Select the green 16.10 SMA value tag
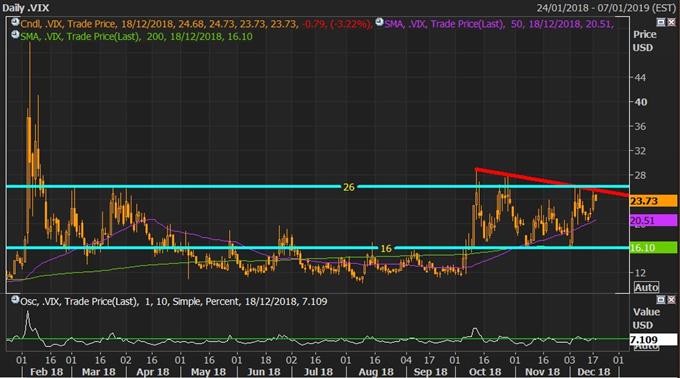680x378 pixels. click(x=653, y=248)
